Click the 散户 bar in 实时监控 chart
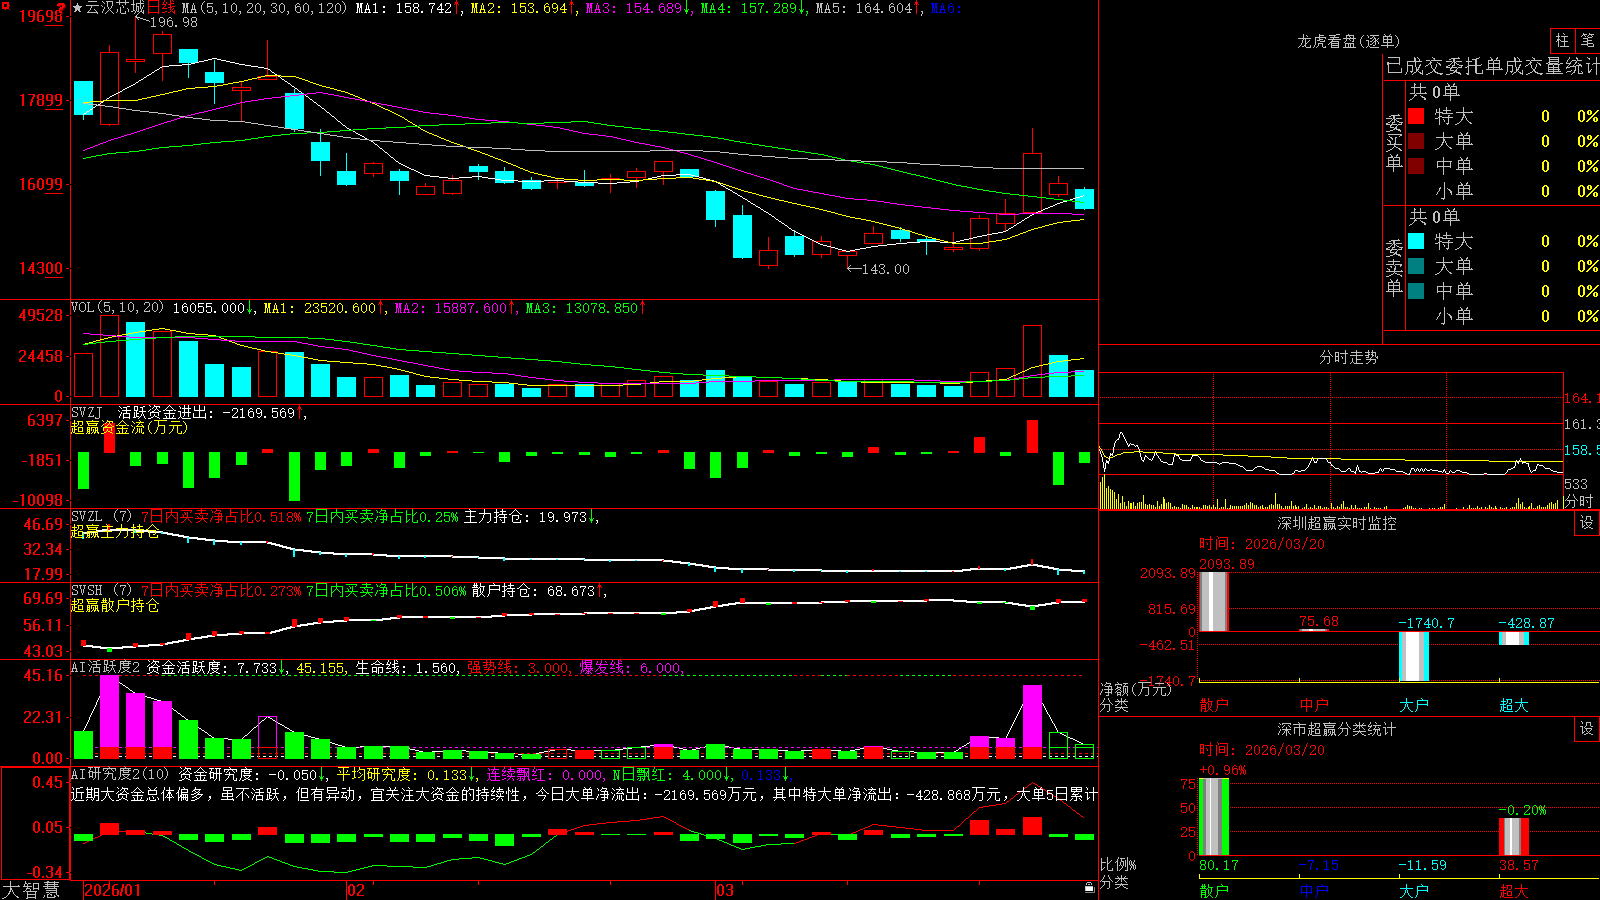This screenshot has width=1600, height=900. 1214,601
